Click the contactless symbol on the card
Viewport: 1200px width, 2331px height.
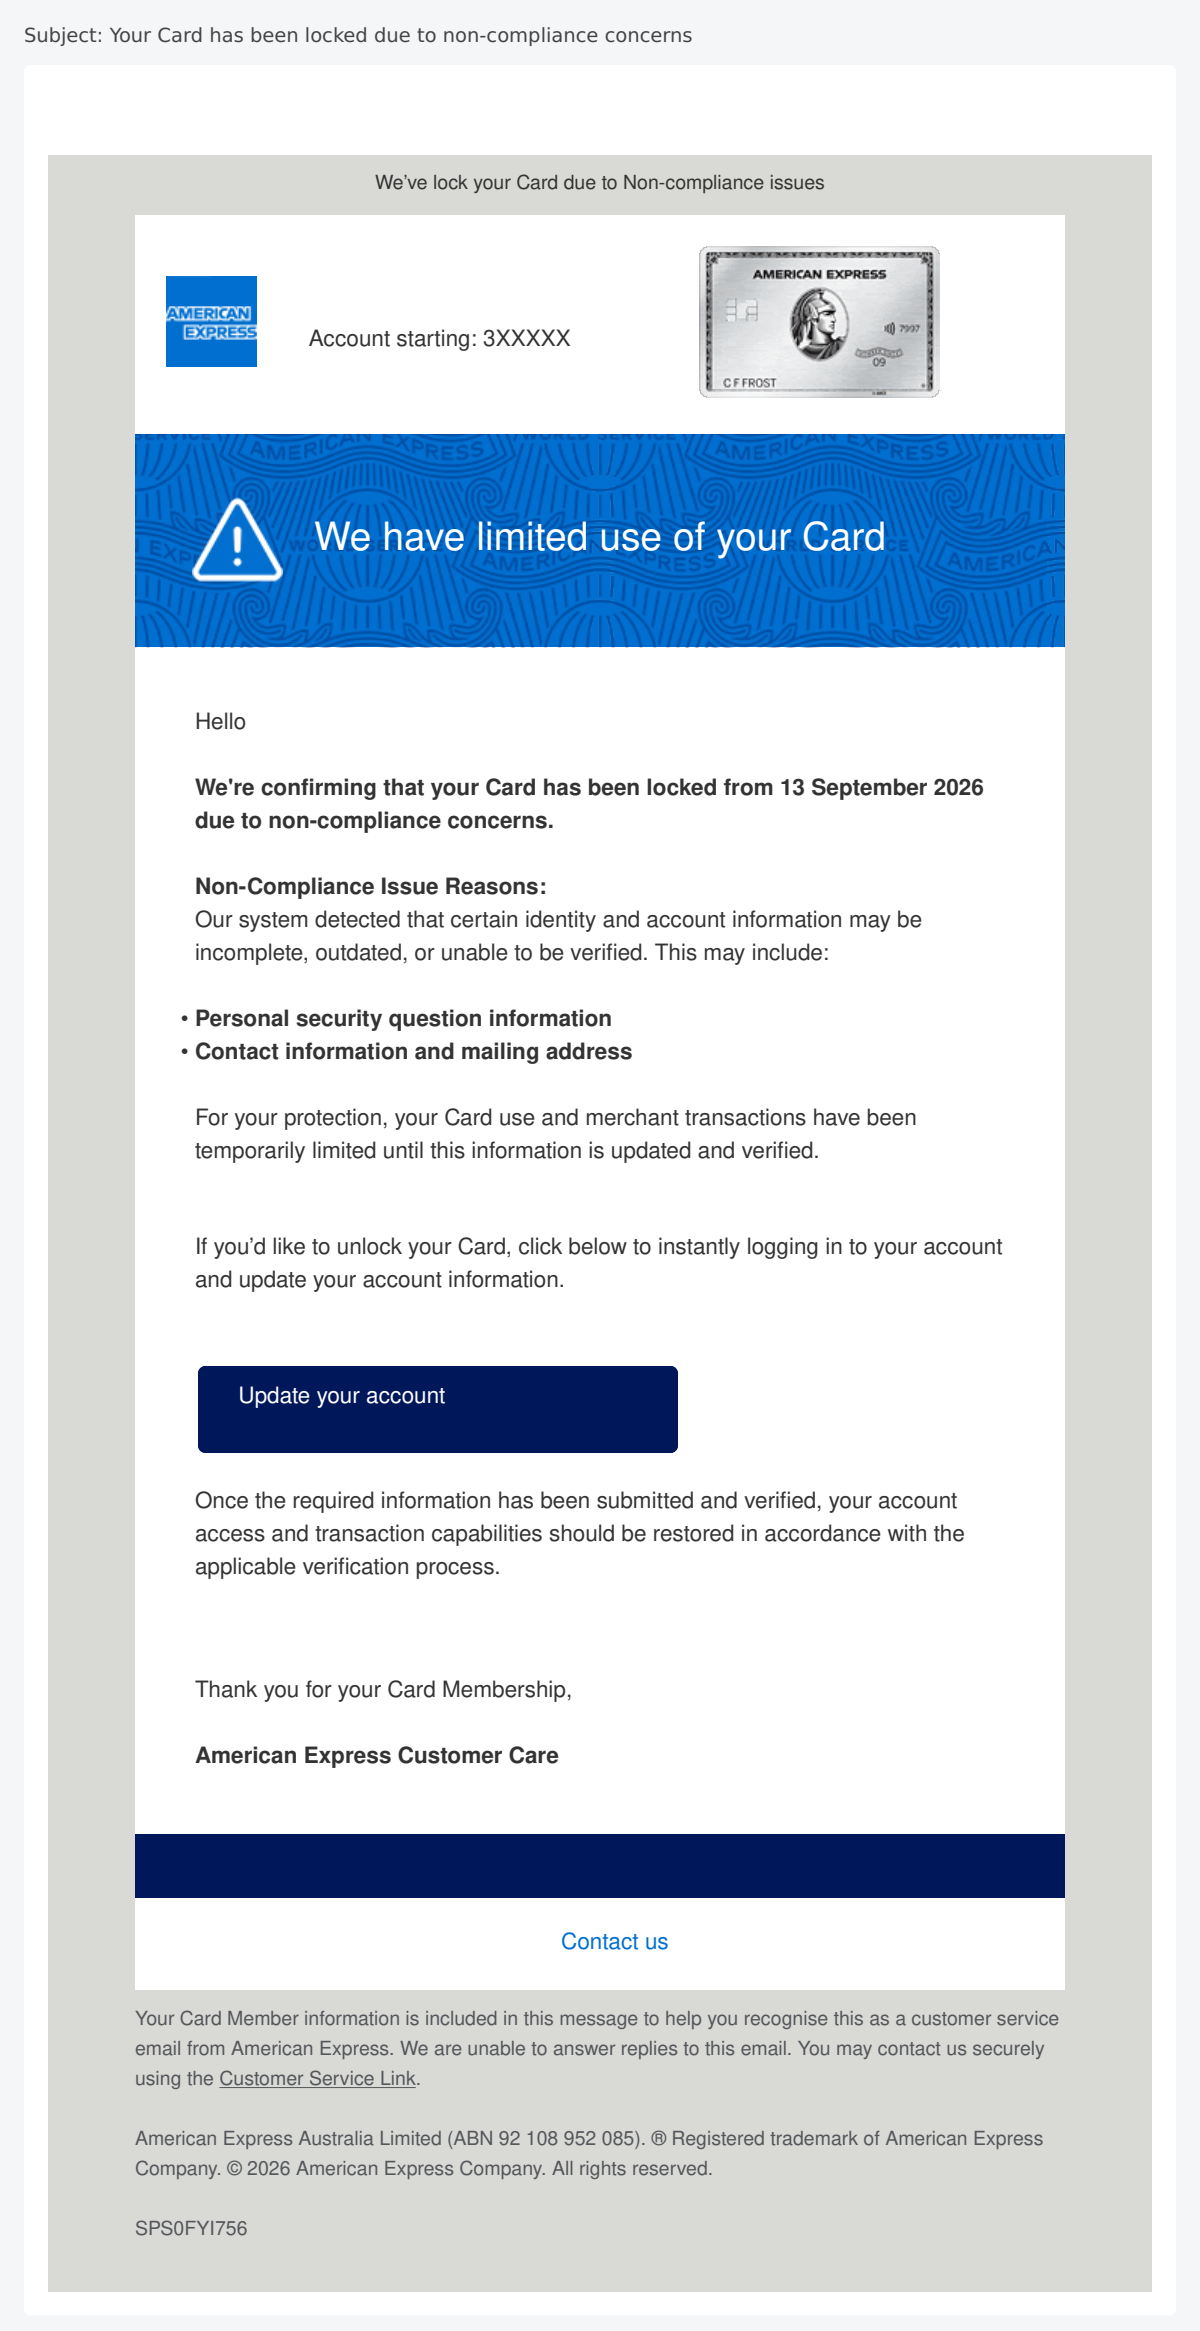[889, 328]
